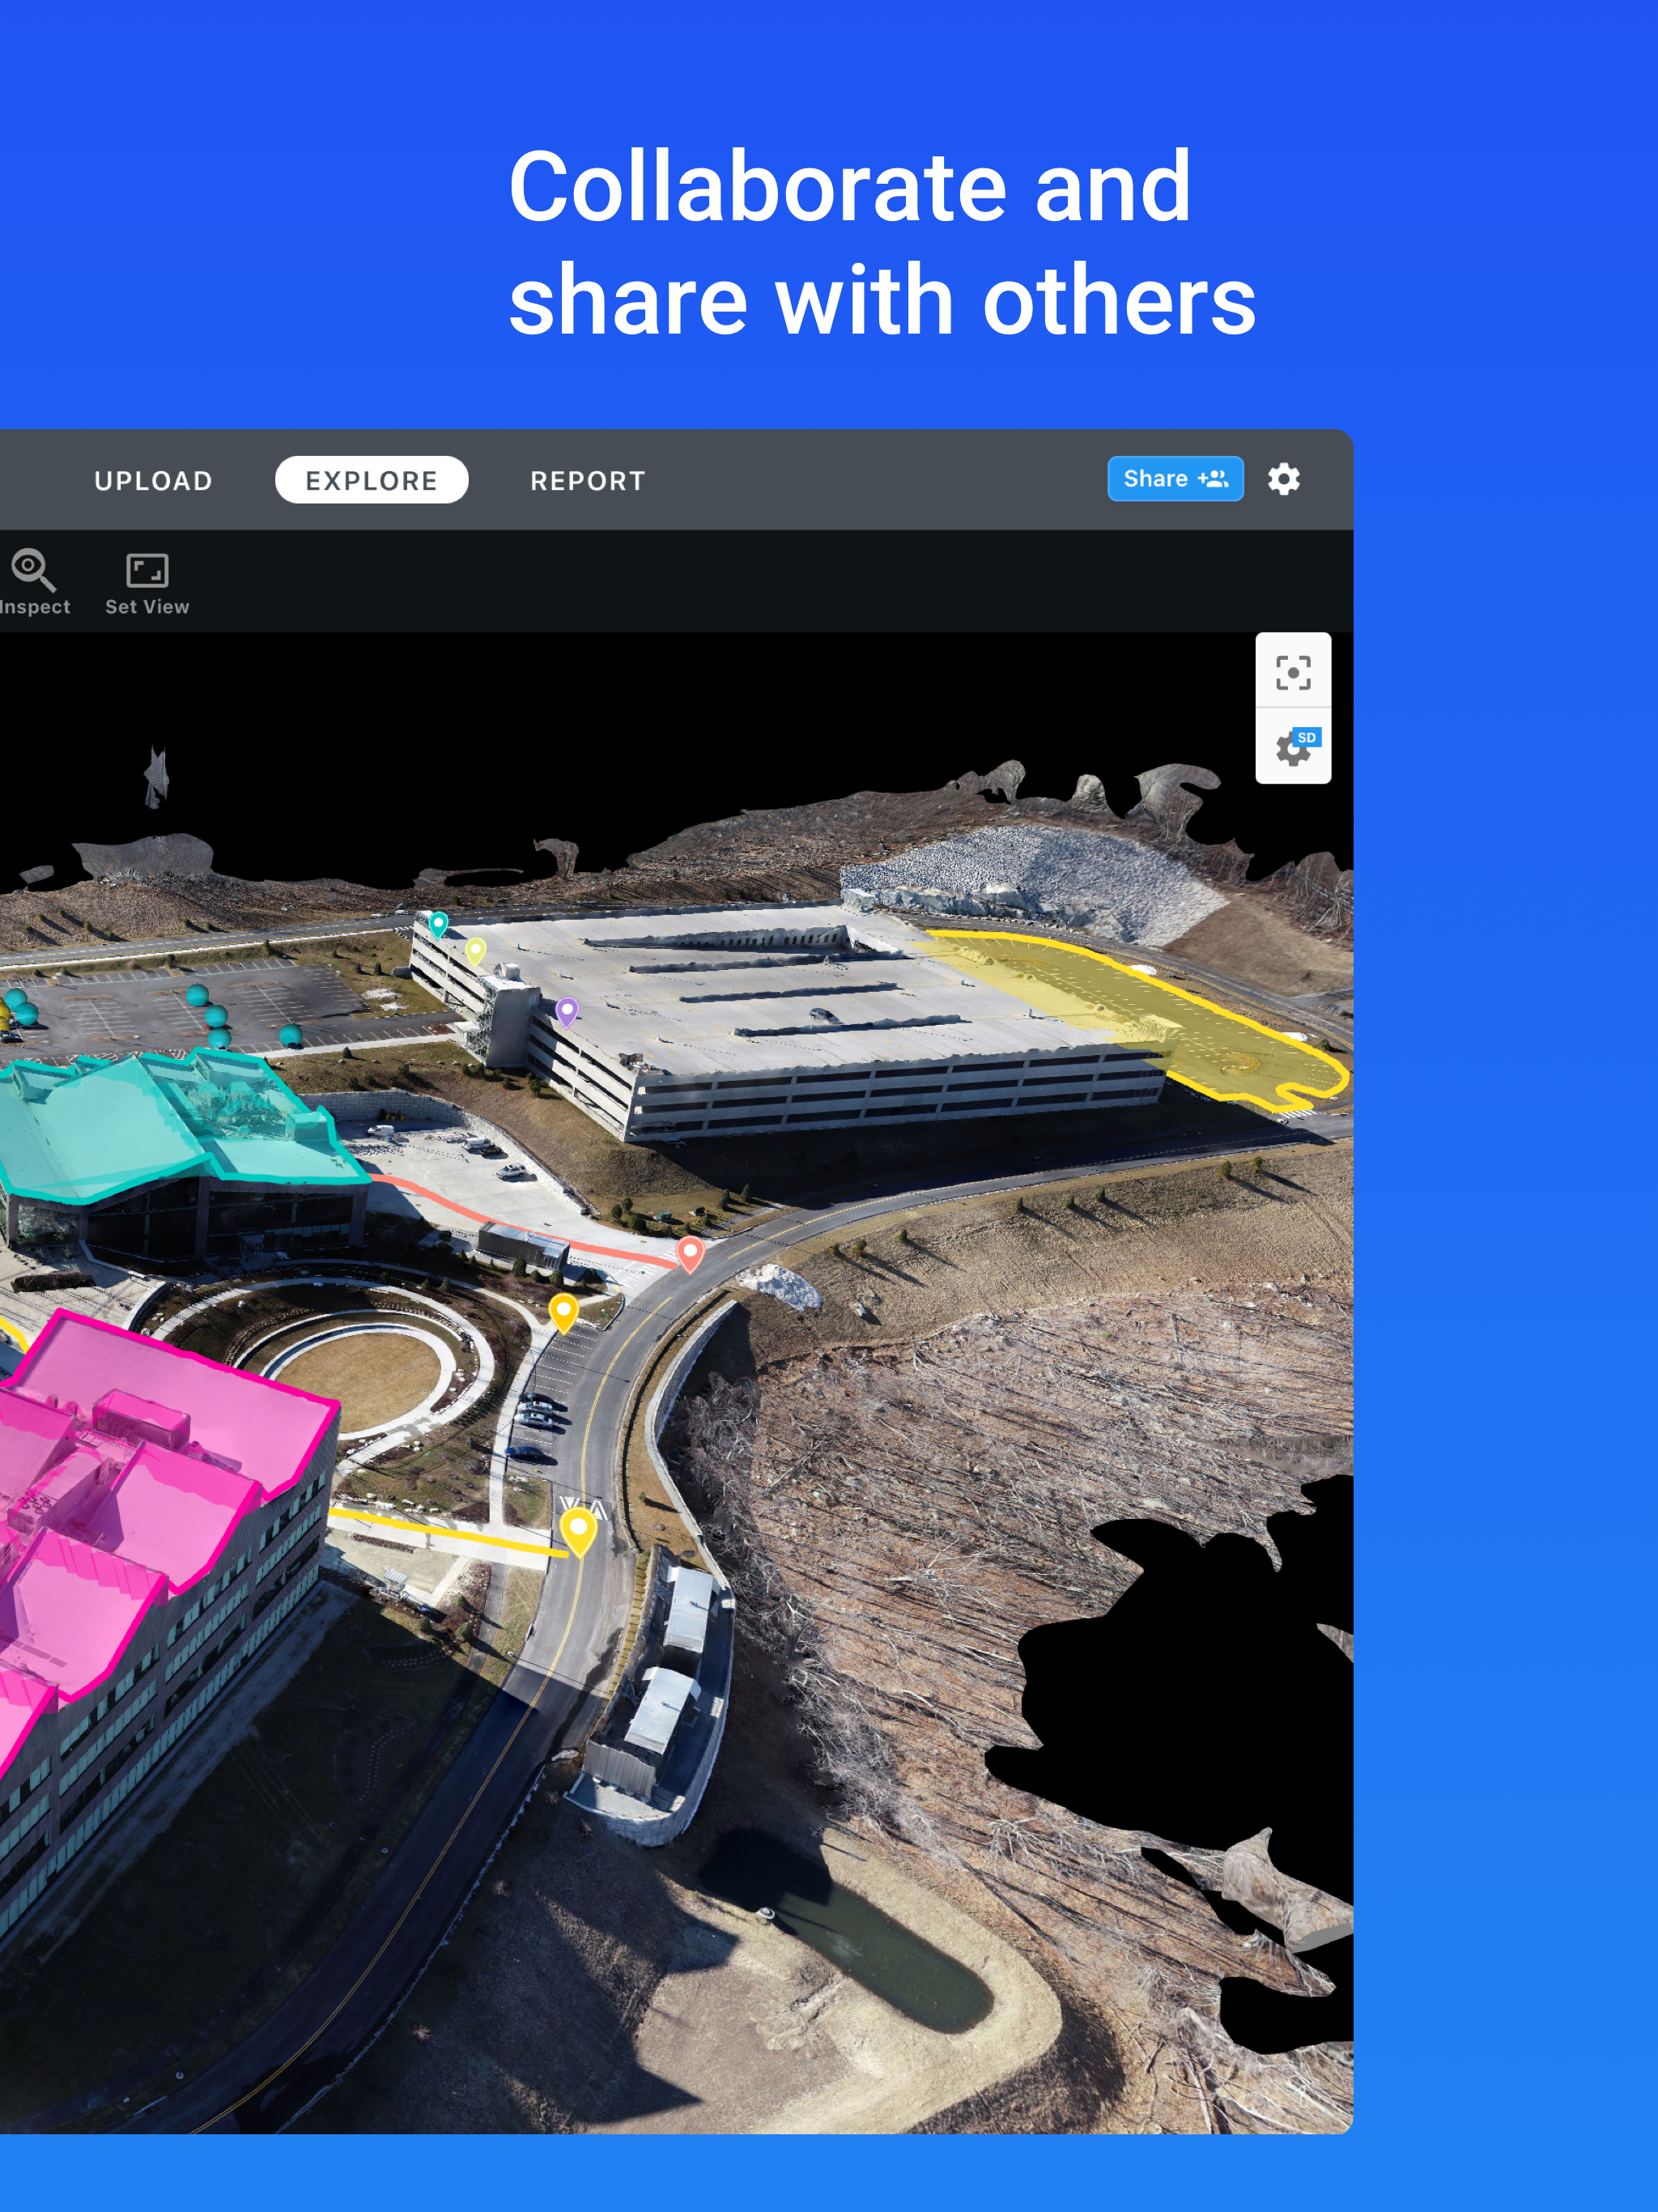Image resolution: width=1658 pixels, height=2212 pixels.
Task: Select the light-green pin on the garage roof
Action: pyautogui.click(x=476, y=948)
